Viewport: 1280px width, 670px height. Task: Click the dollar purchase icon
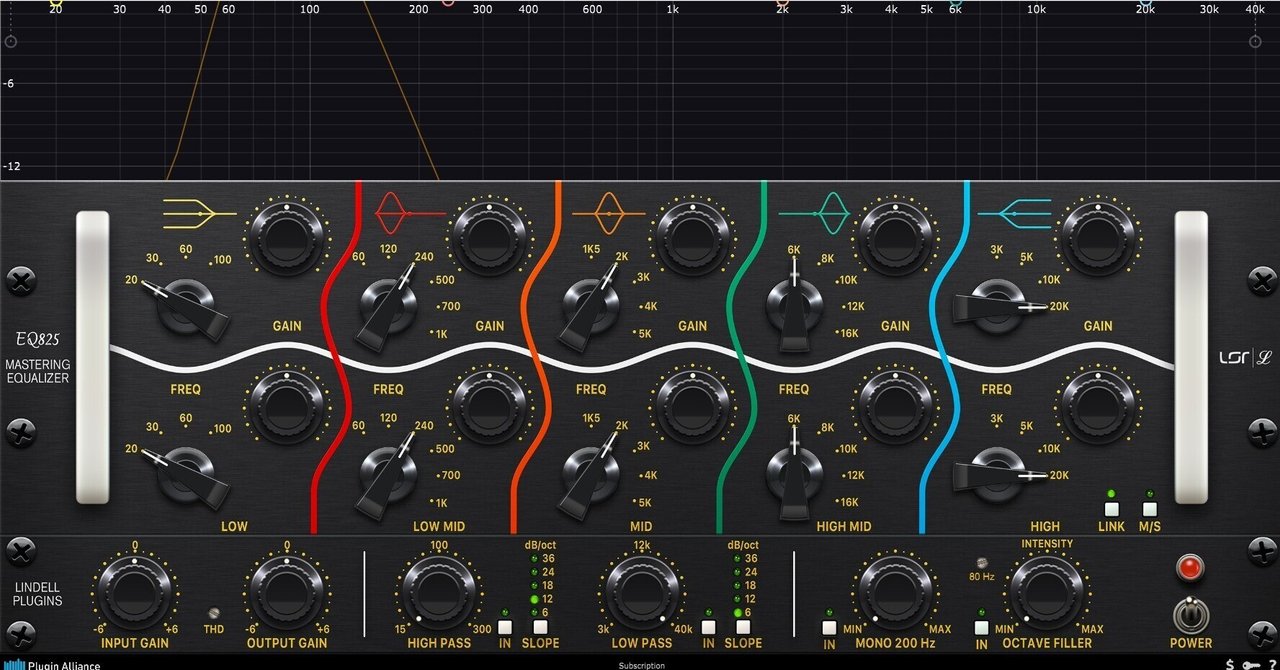click(1228, 662)
